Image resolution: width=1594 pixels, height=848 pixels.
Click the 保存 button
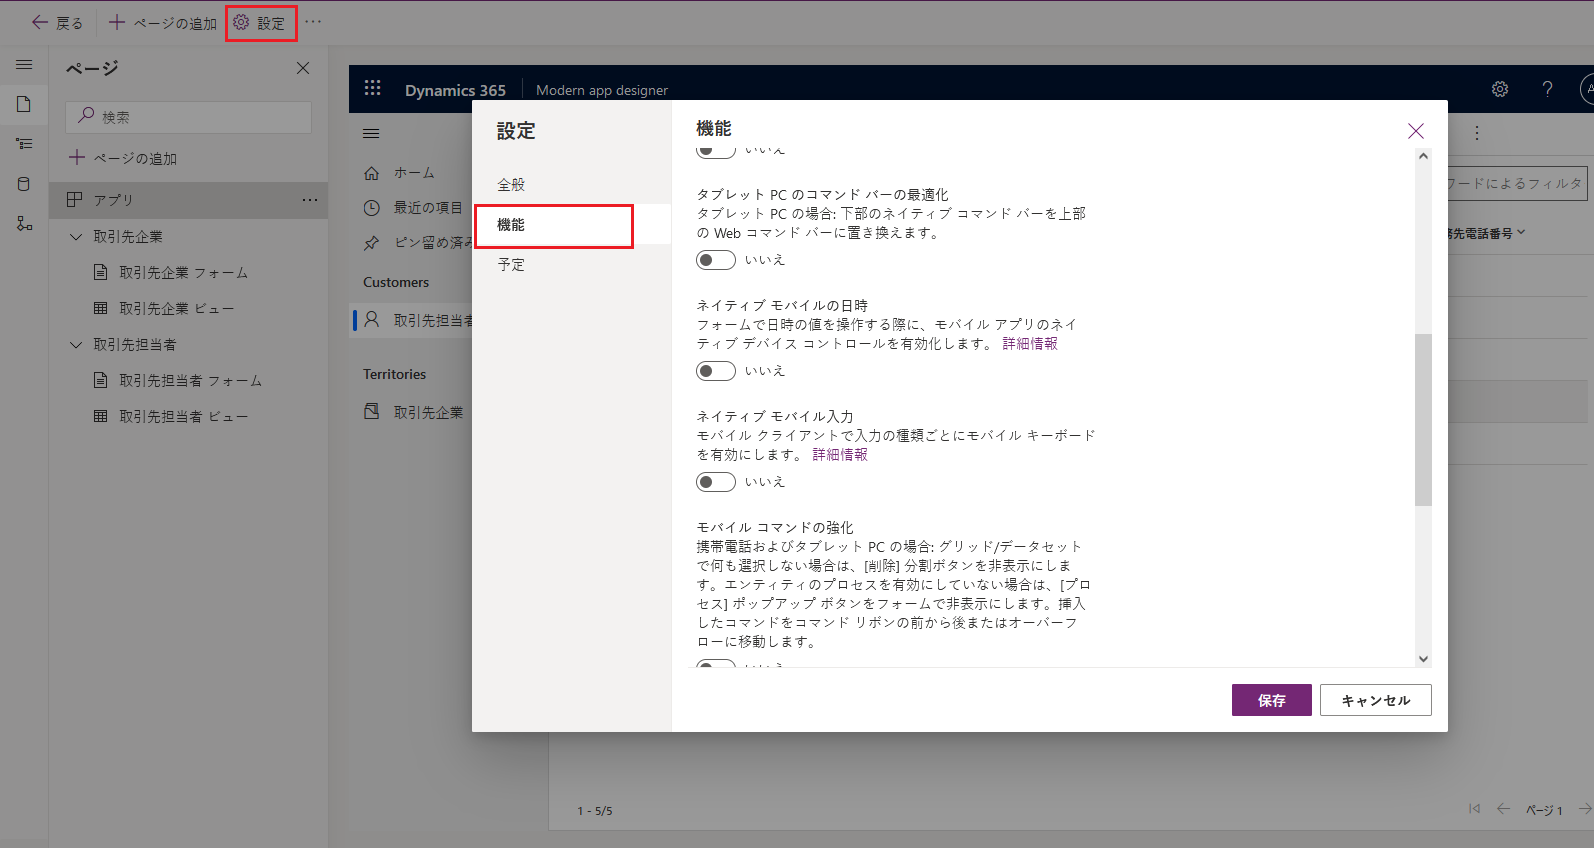pos(1271,700)
